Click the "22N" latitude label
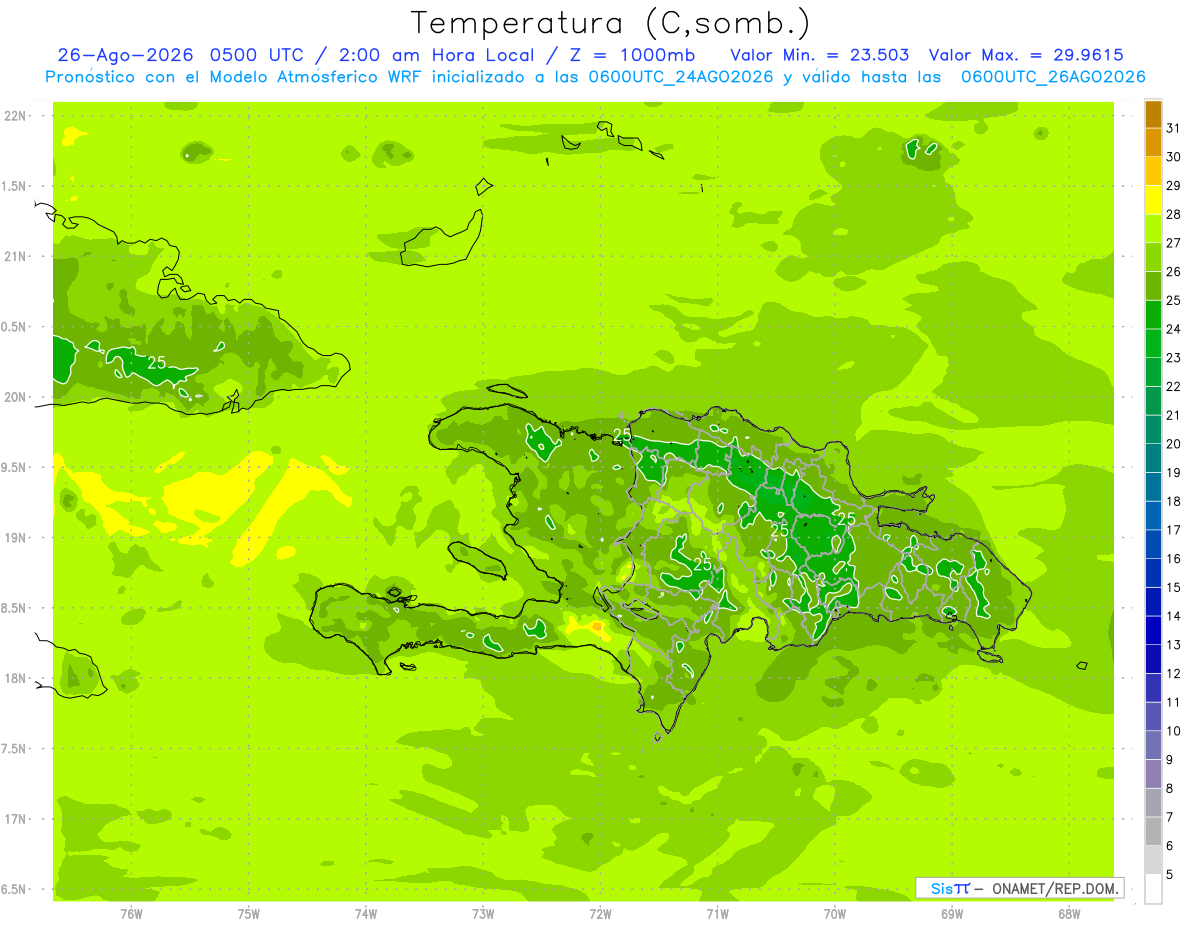The height and width of the screenshot is (927, 1200). [15, 116]
